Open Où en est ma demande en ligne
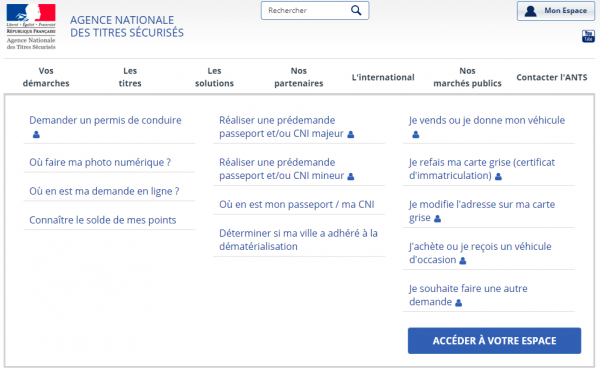The width and height of the screenshot is (600, 369). pos(104,191)
